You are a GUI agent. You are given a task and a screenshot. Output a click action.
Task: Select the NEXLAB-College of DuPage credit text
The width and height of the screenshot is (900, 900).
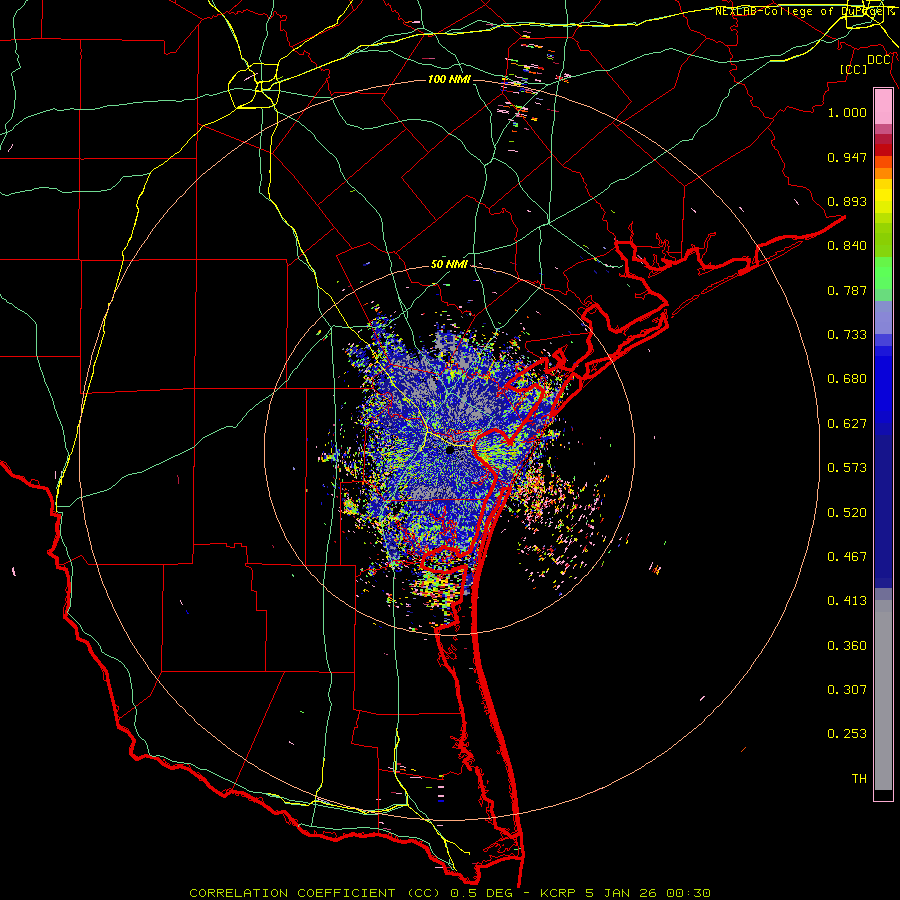[x=804, y=11]
